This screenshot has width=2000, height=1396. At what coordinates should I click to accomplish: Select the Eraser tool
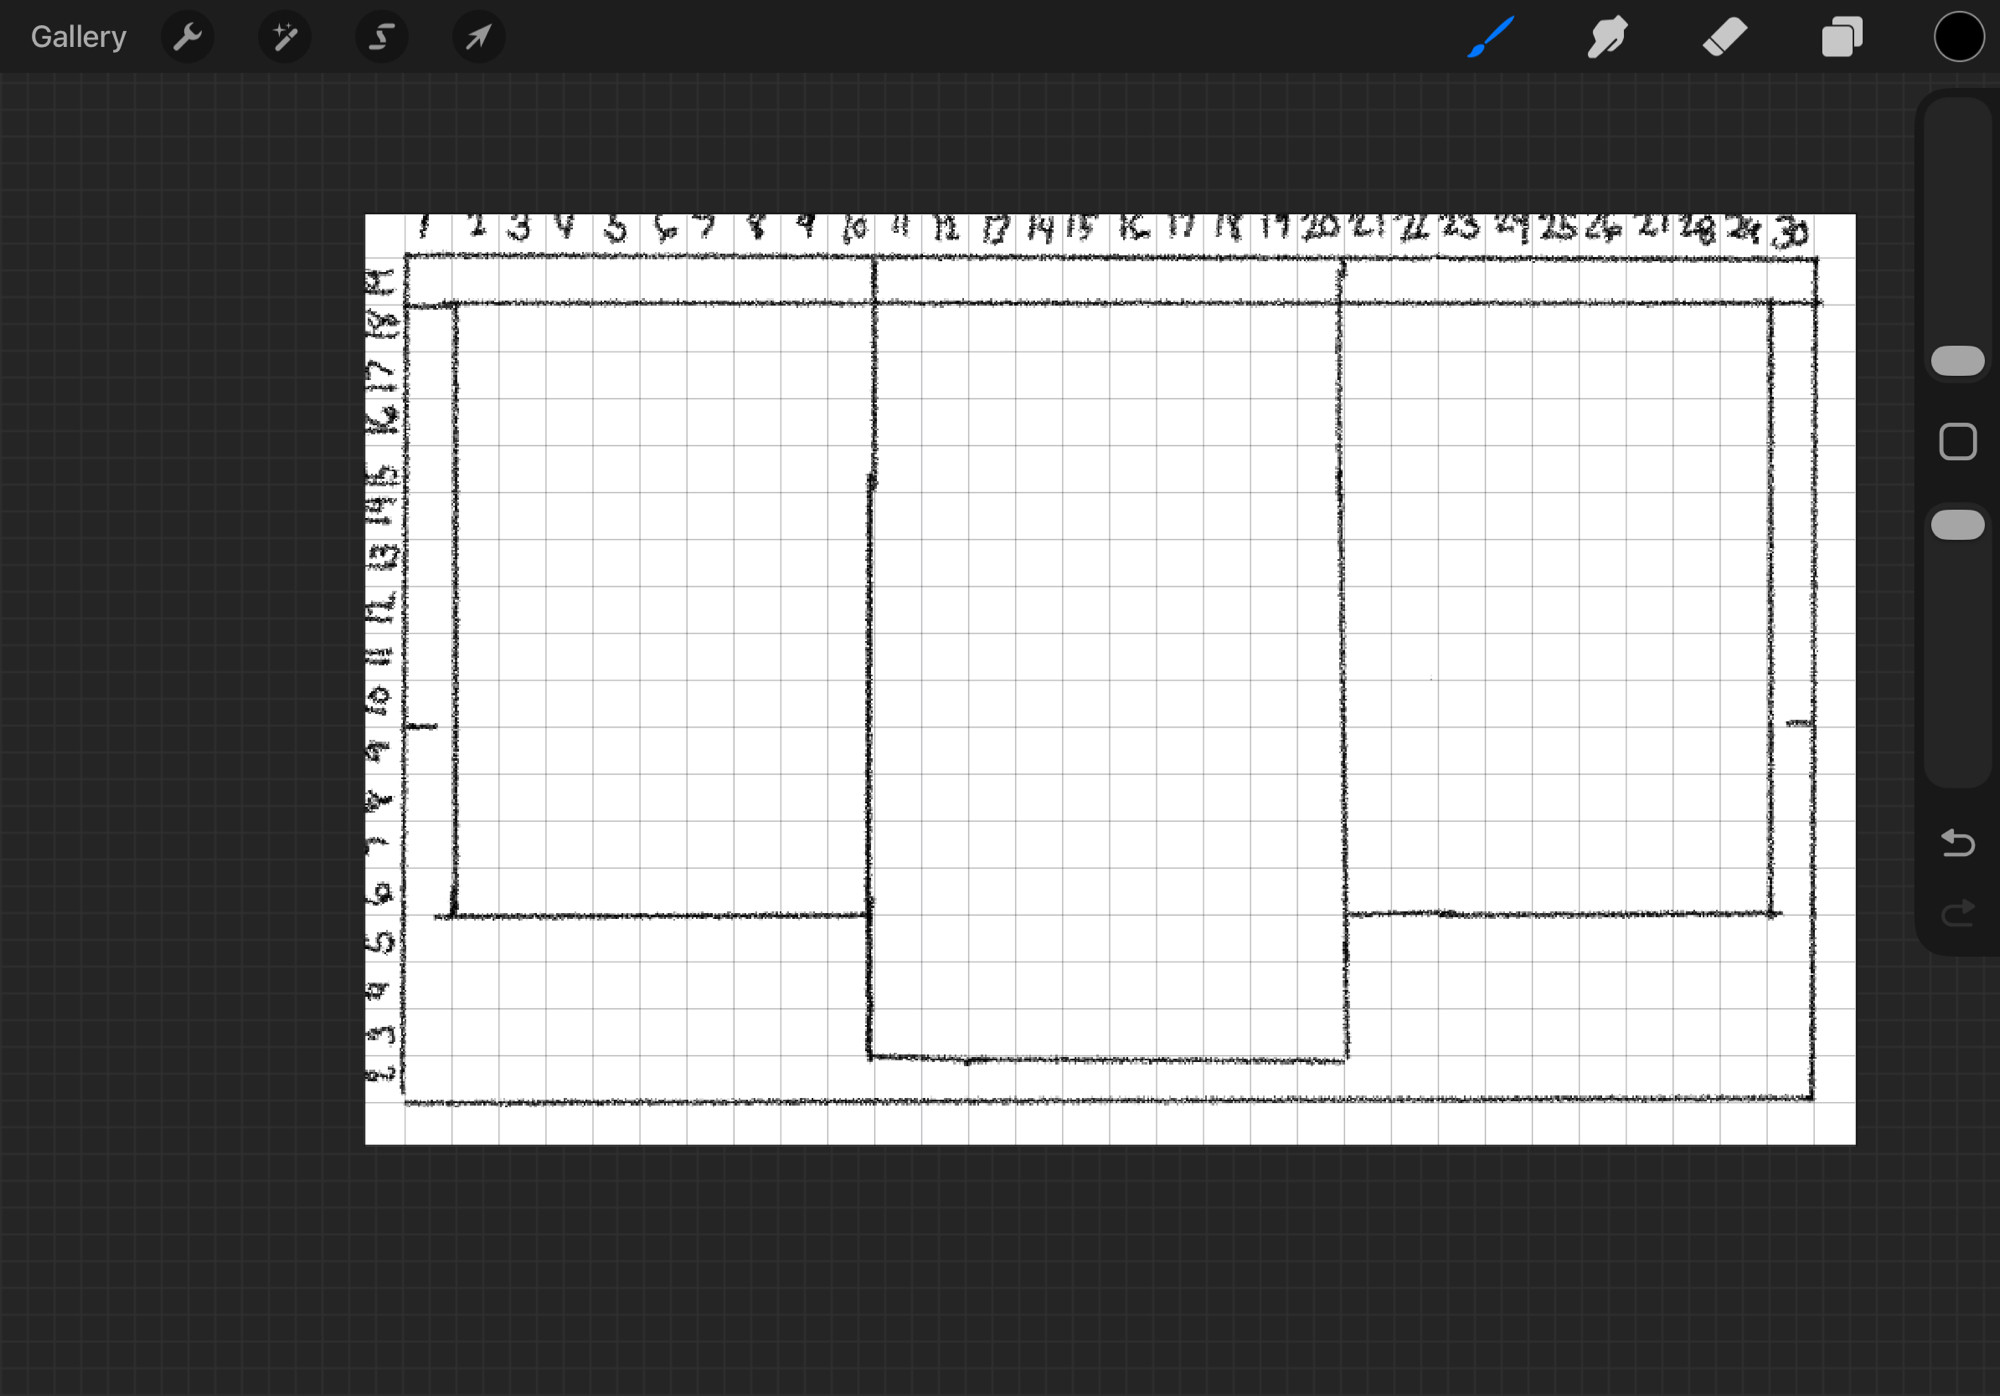[x=1724, y=38]
